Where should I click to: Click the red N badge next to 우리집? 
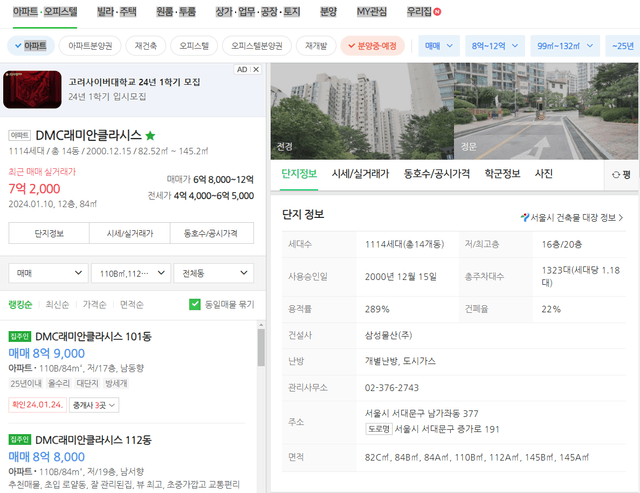click(437, 12)
